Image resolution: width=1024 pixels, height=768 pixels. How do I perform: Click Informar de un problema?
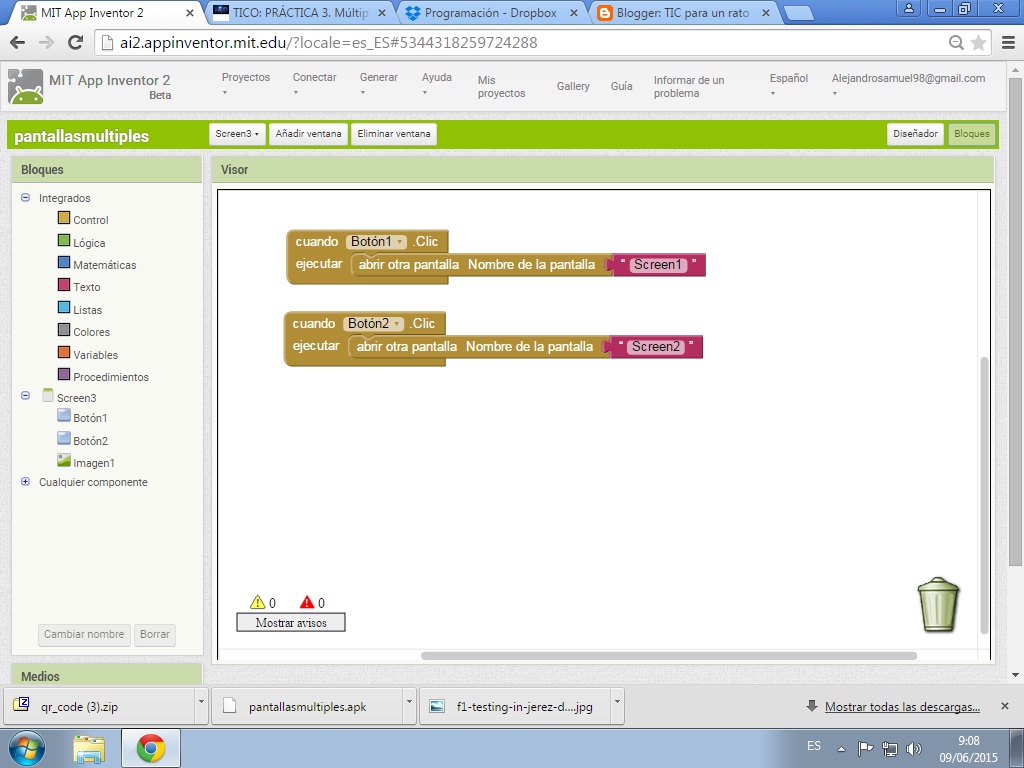(689, 86)
